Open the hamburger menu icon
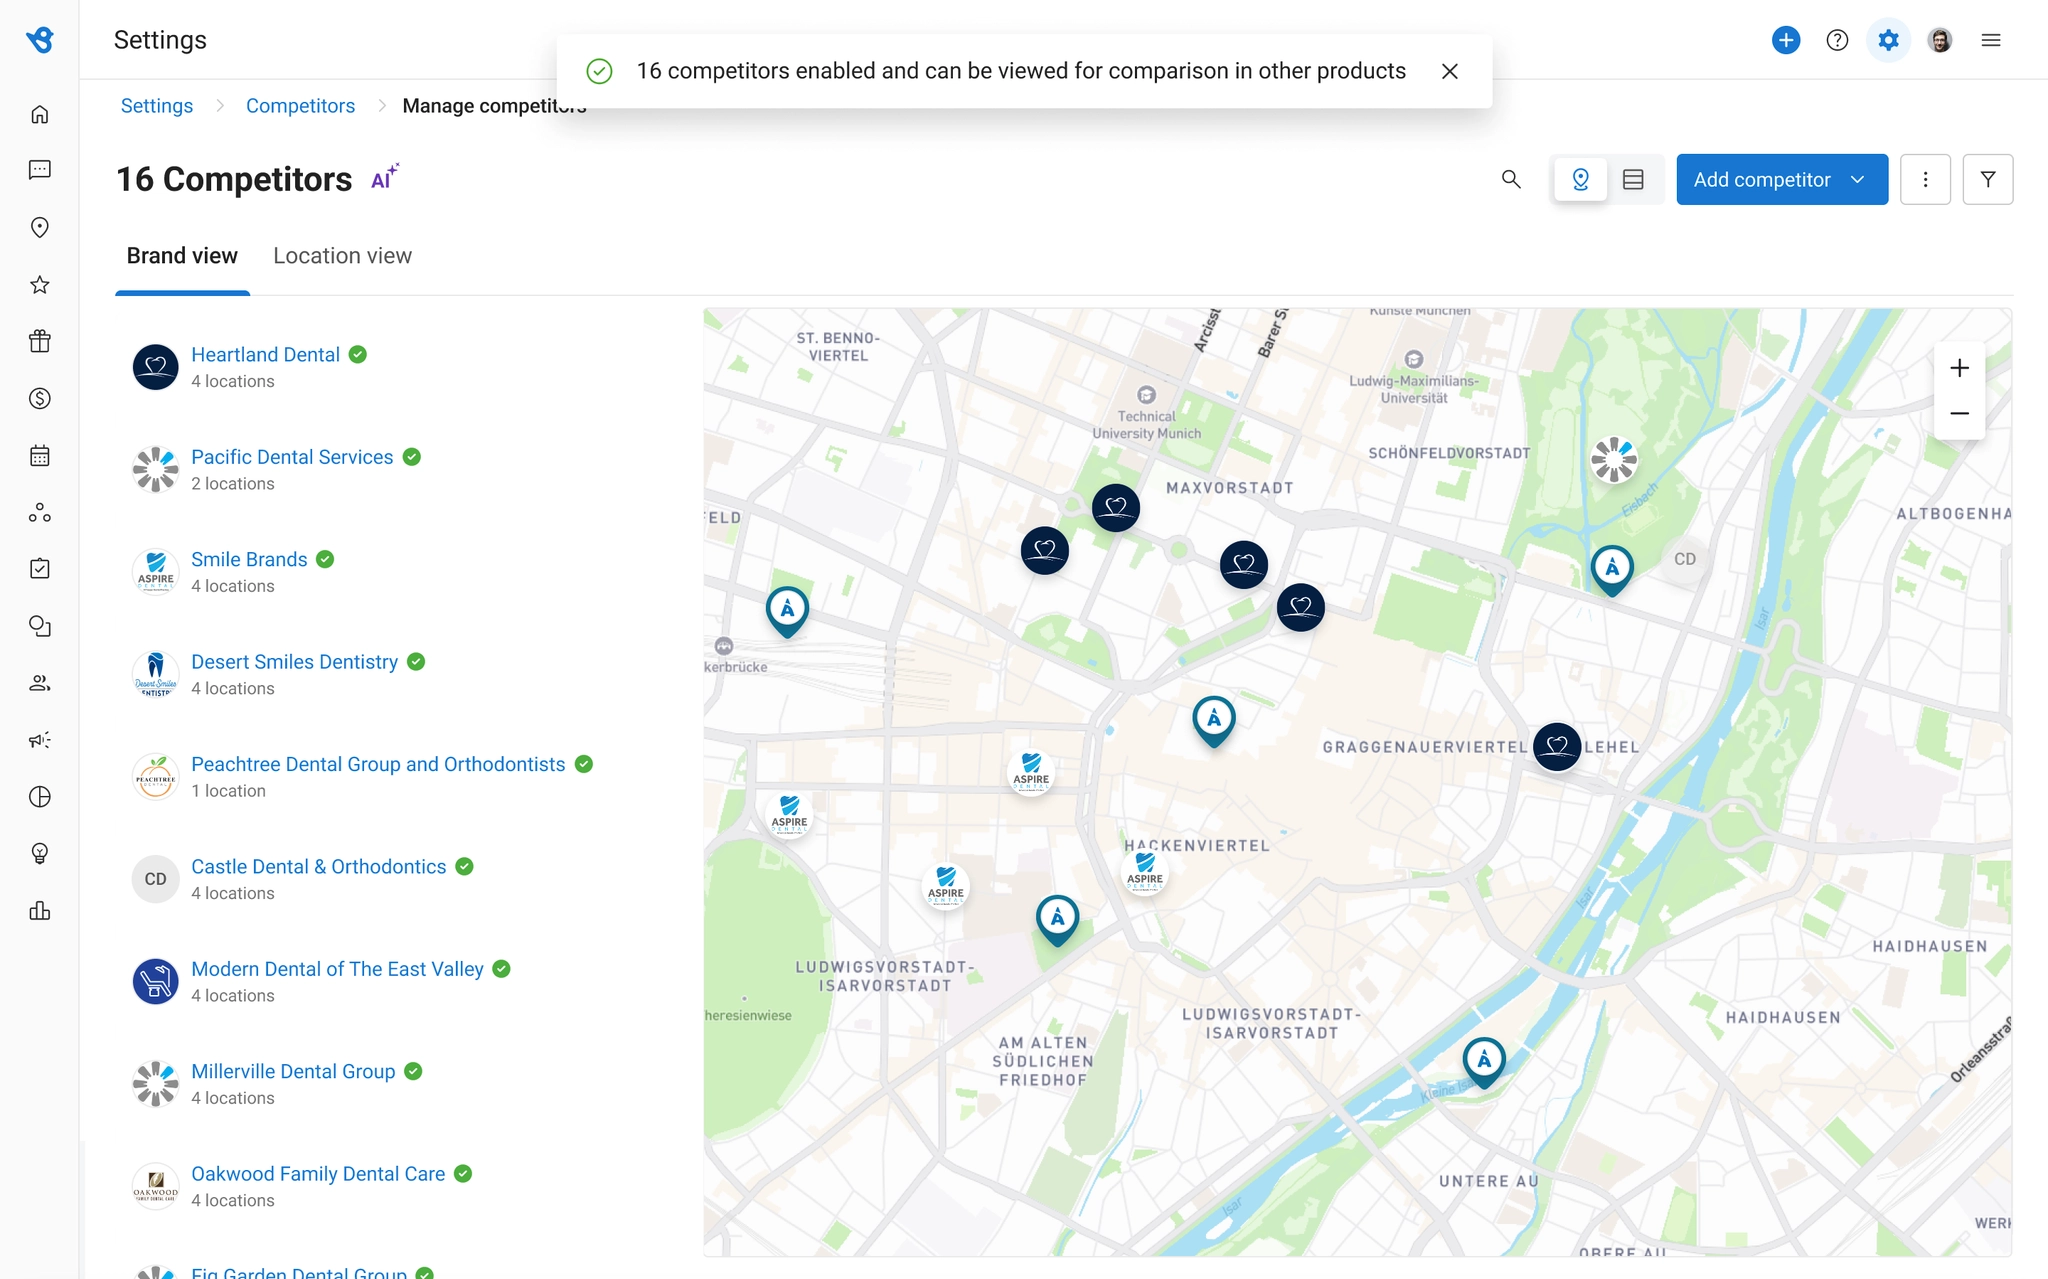This screenshot has height=1279, width=2048. tap(1991, 40)
